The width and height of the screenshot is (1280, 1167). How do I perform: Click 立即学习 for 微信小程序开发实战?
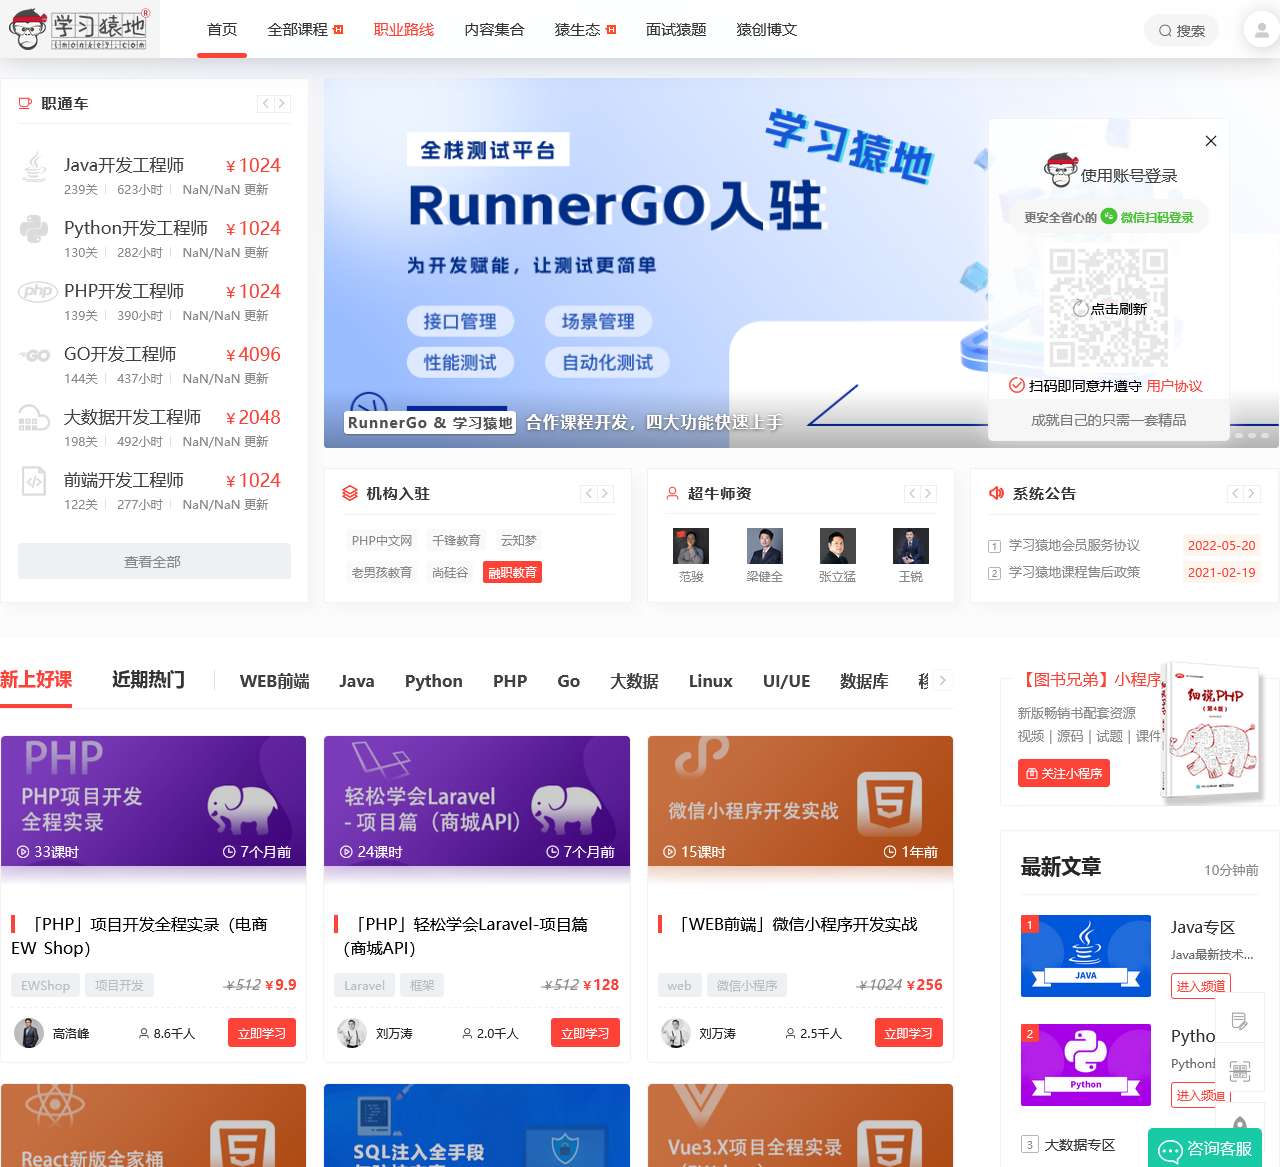tap(908, 1033)
